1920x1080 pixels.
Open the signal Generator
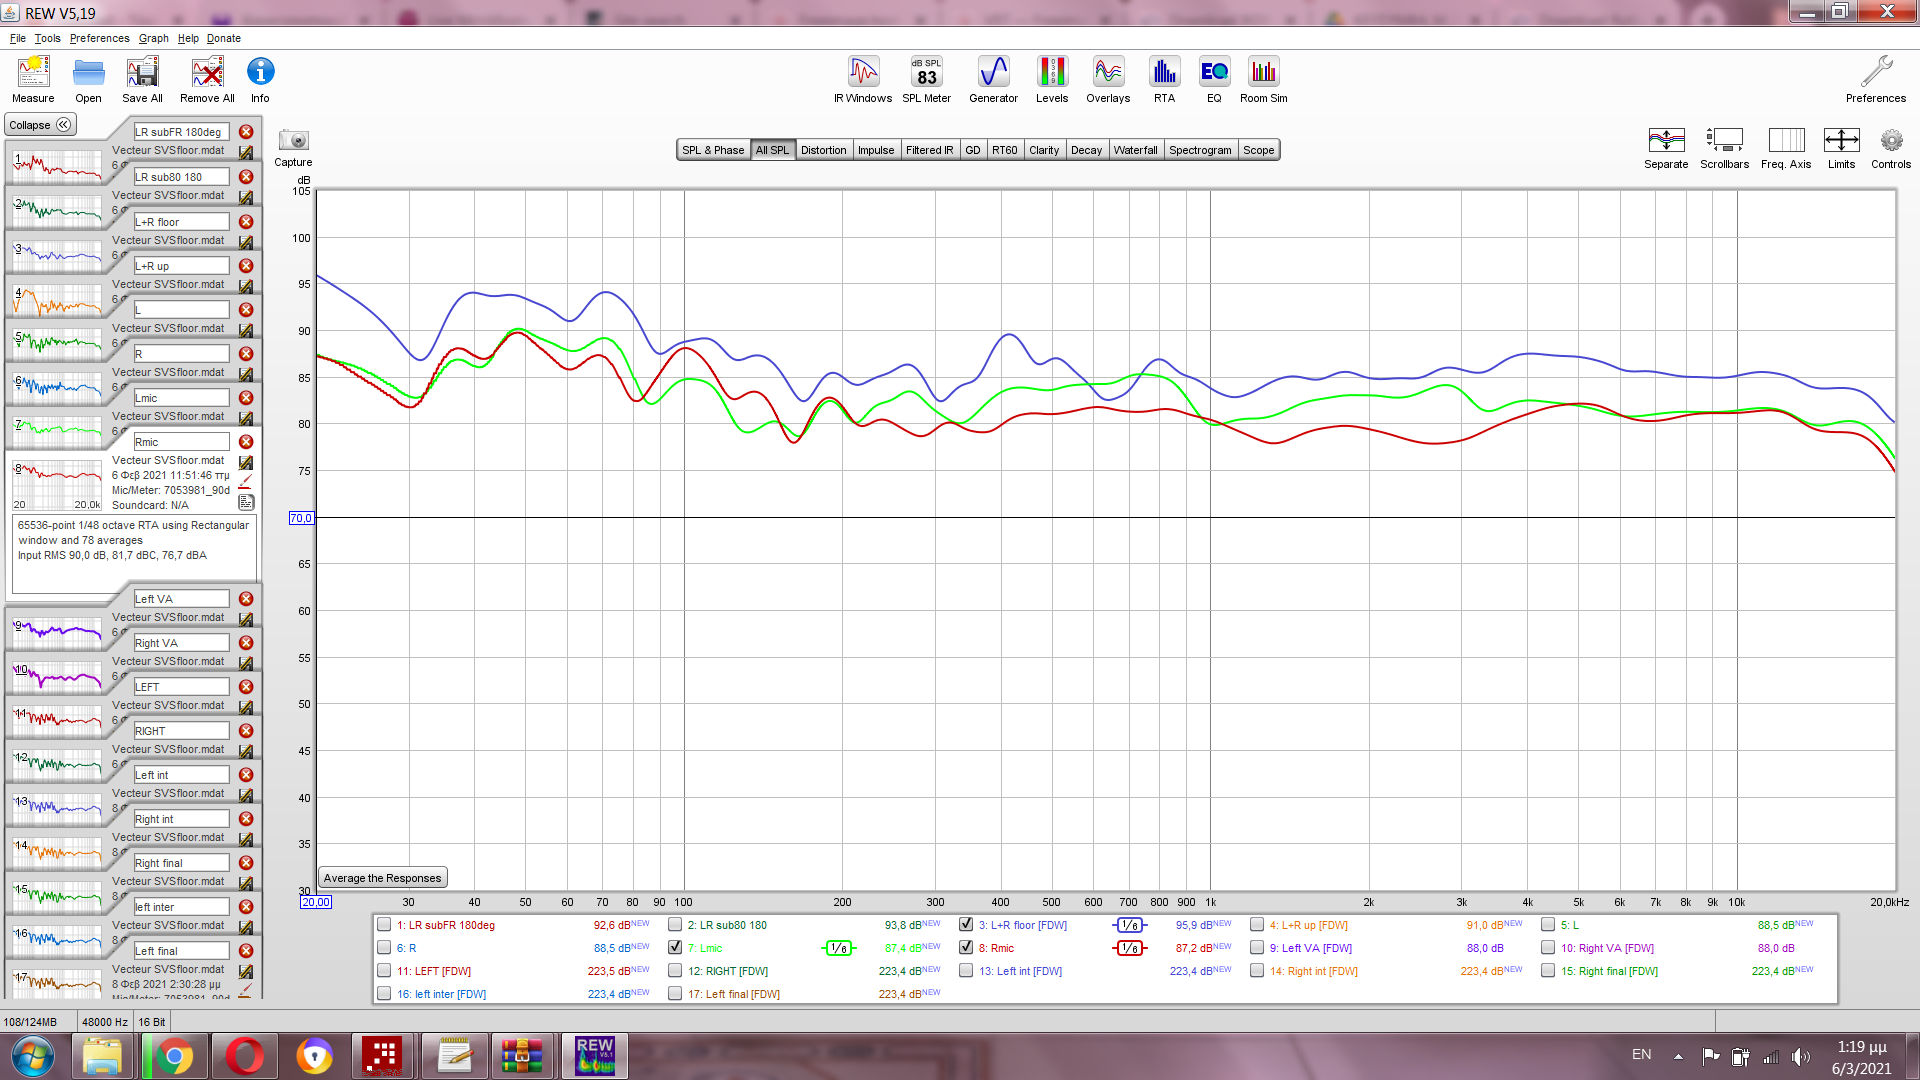993,79
